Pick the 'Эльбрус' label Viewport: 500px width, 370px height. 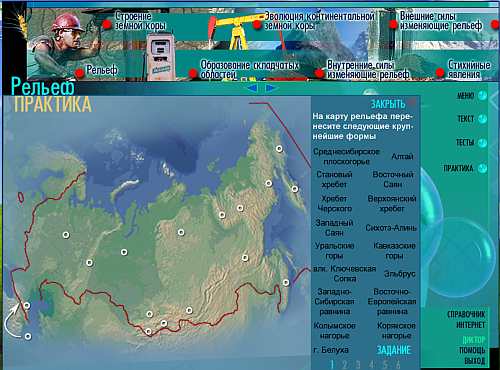[400, 274]
